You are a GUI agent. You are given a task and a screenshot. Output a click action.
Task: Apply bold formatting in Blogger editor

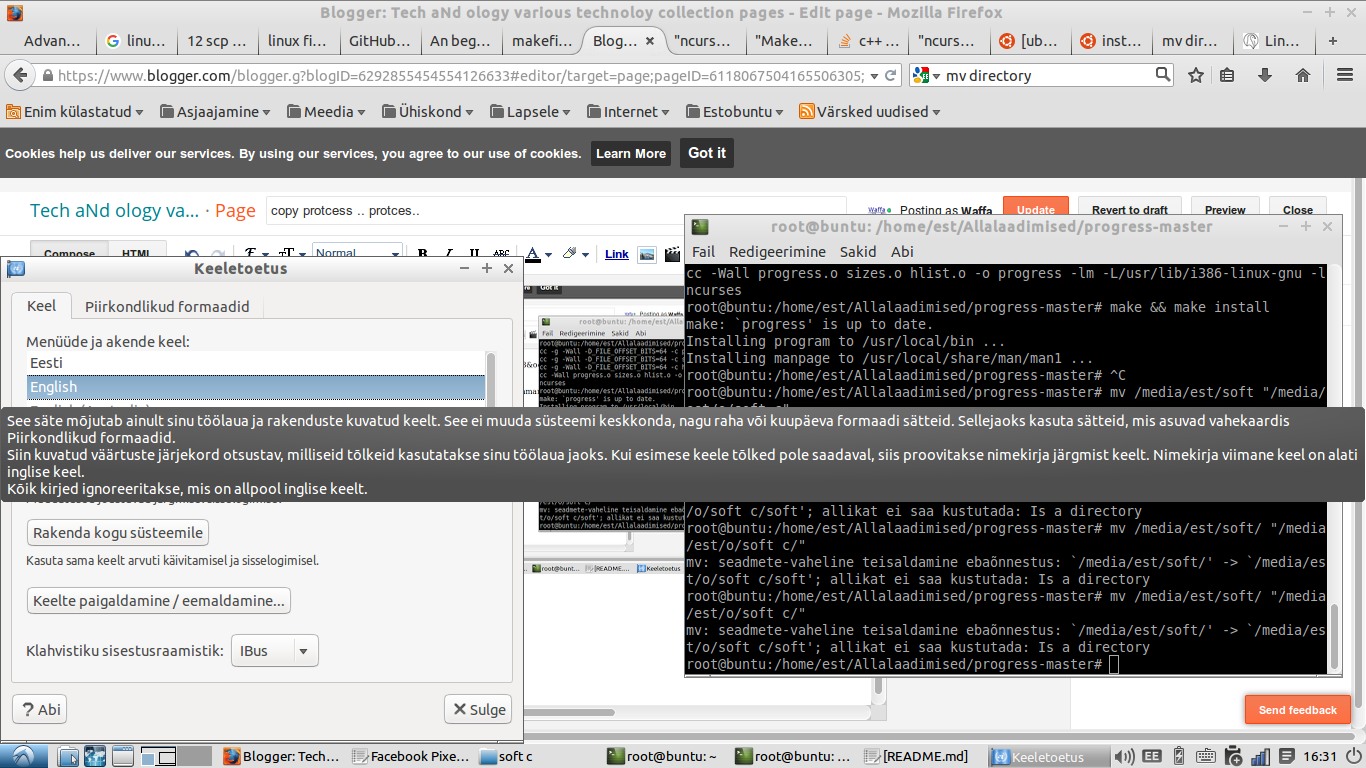pyautogui.click(x=423, y=254)
